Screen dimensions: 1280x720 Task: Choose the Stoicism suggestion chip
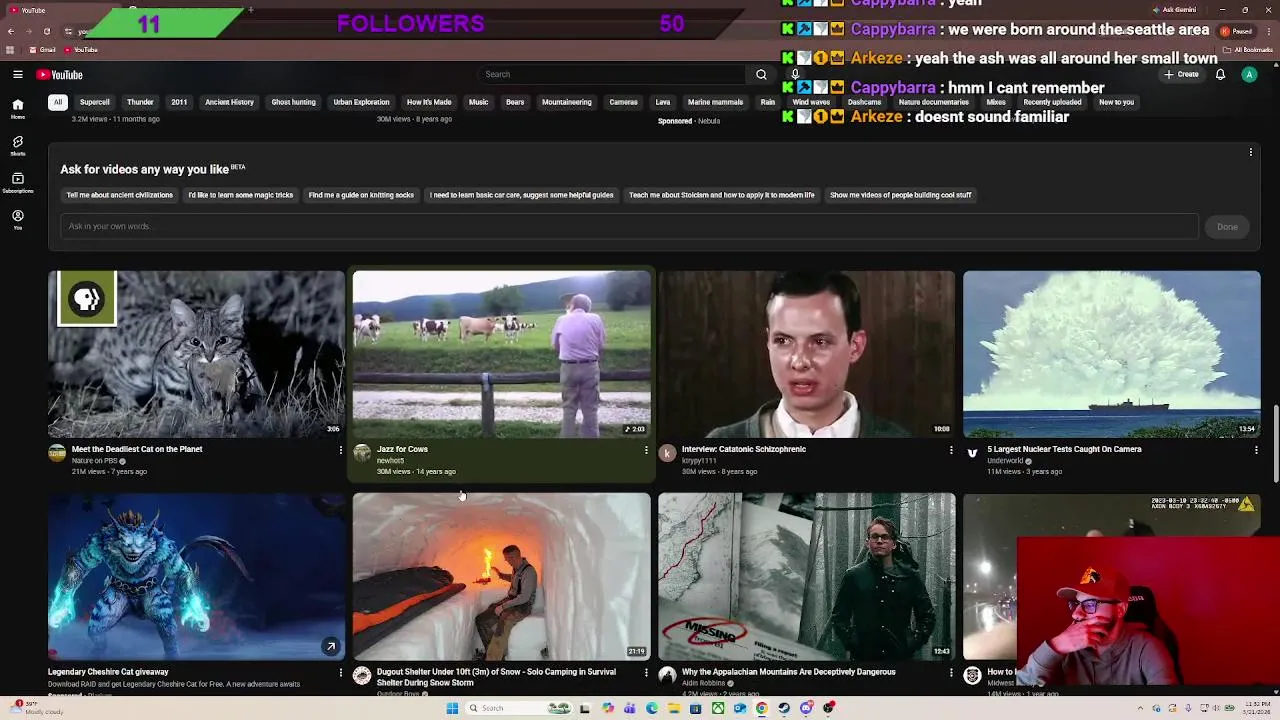pyautogui.click(x=722, y=195)
